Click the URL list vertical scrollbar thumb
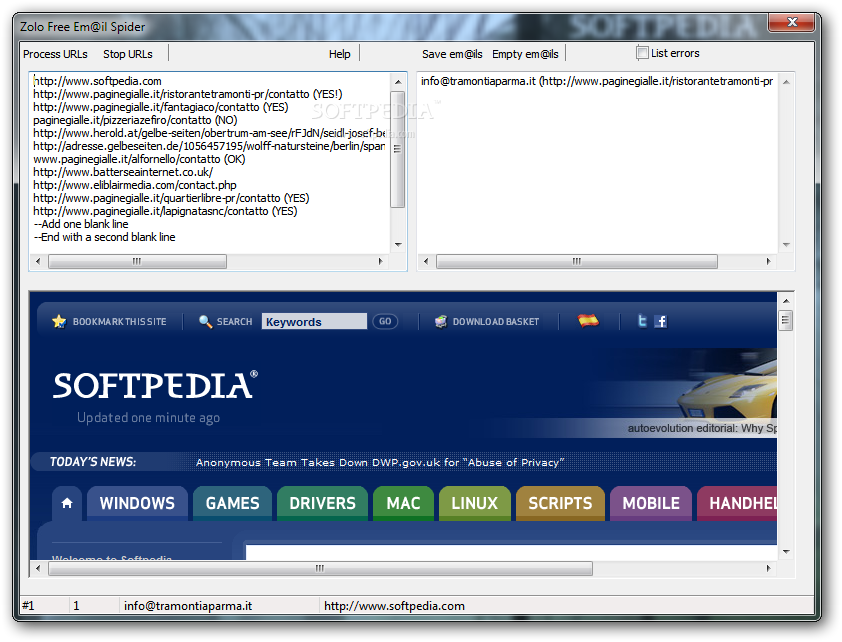The height and width of the screenshot is (642, 842). [x=397, y=149]
